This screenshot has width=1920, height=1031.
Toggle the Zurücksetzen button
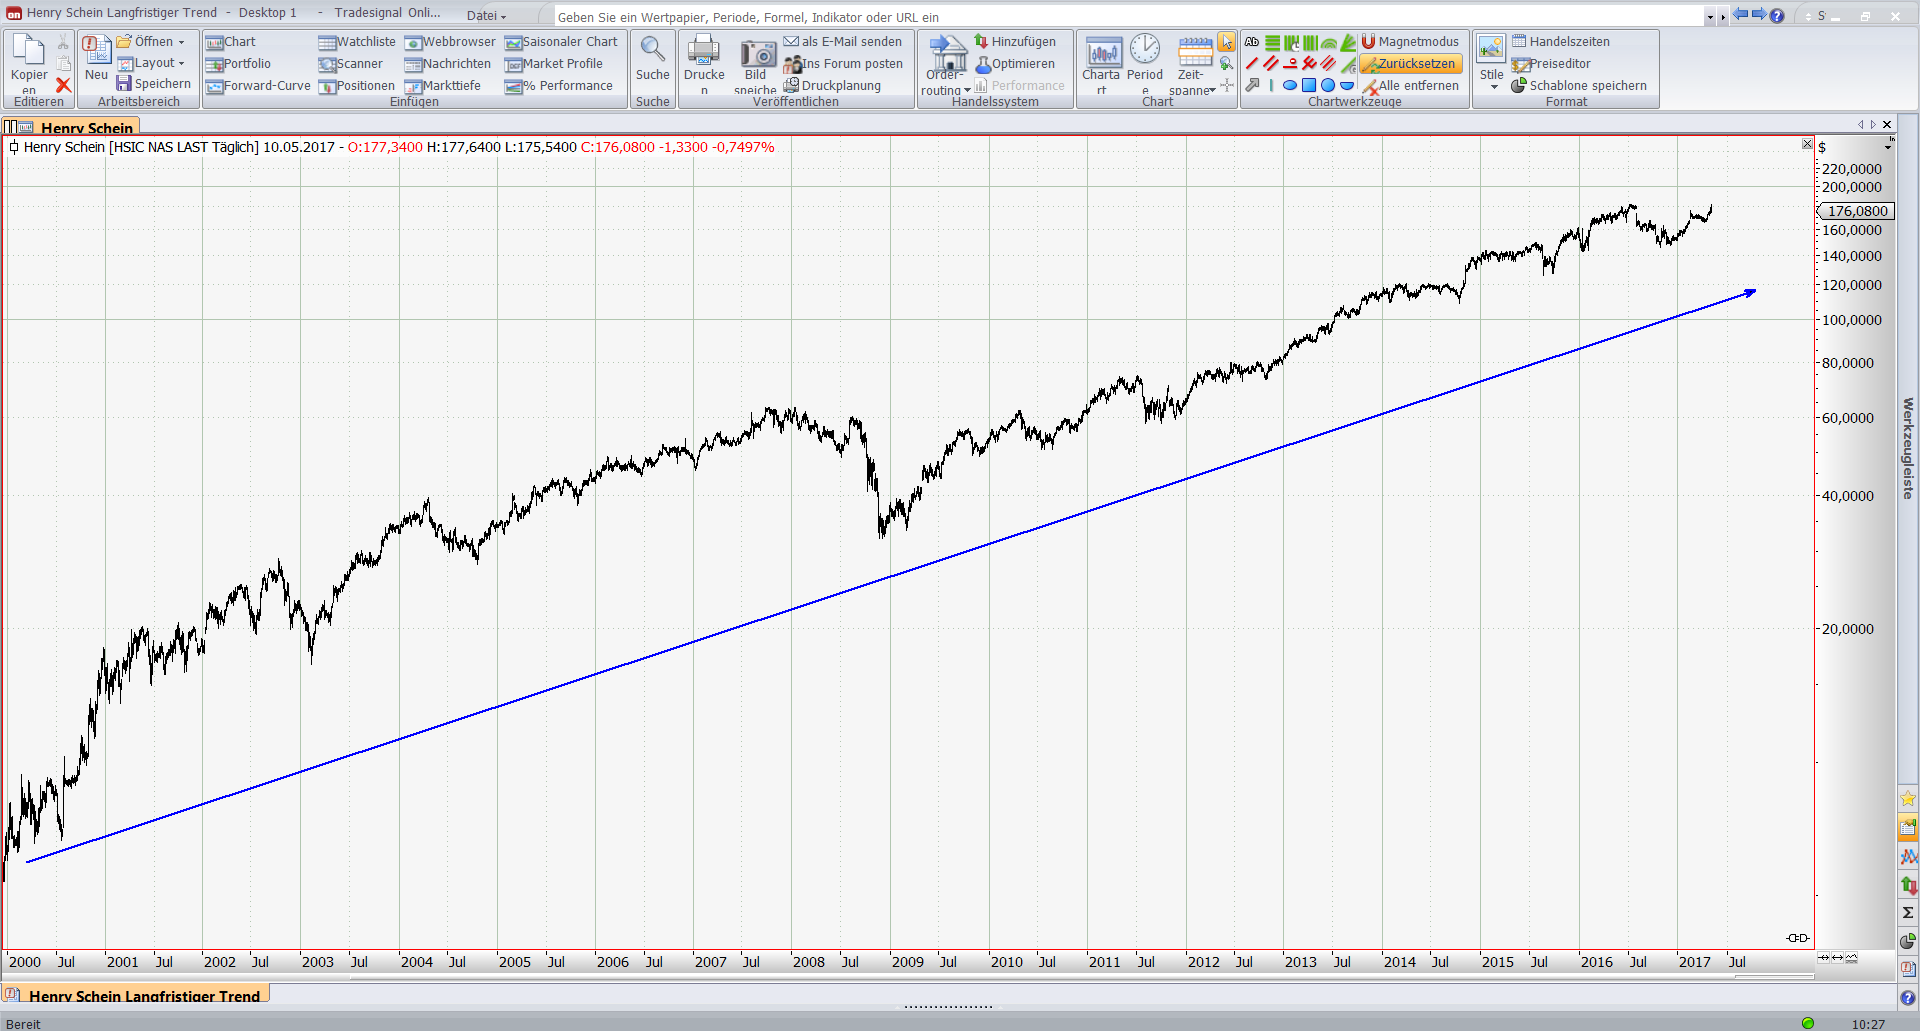[1410, 64]
